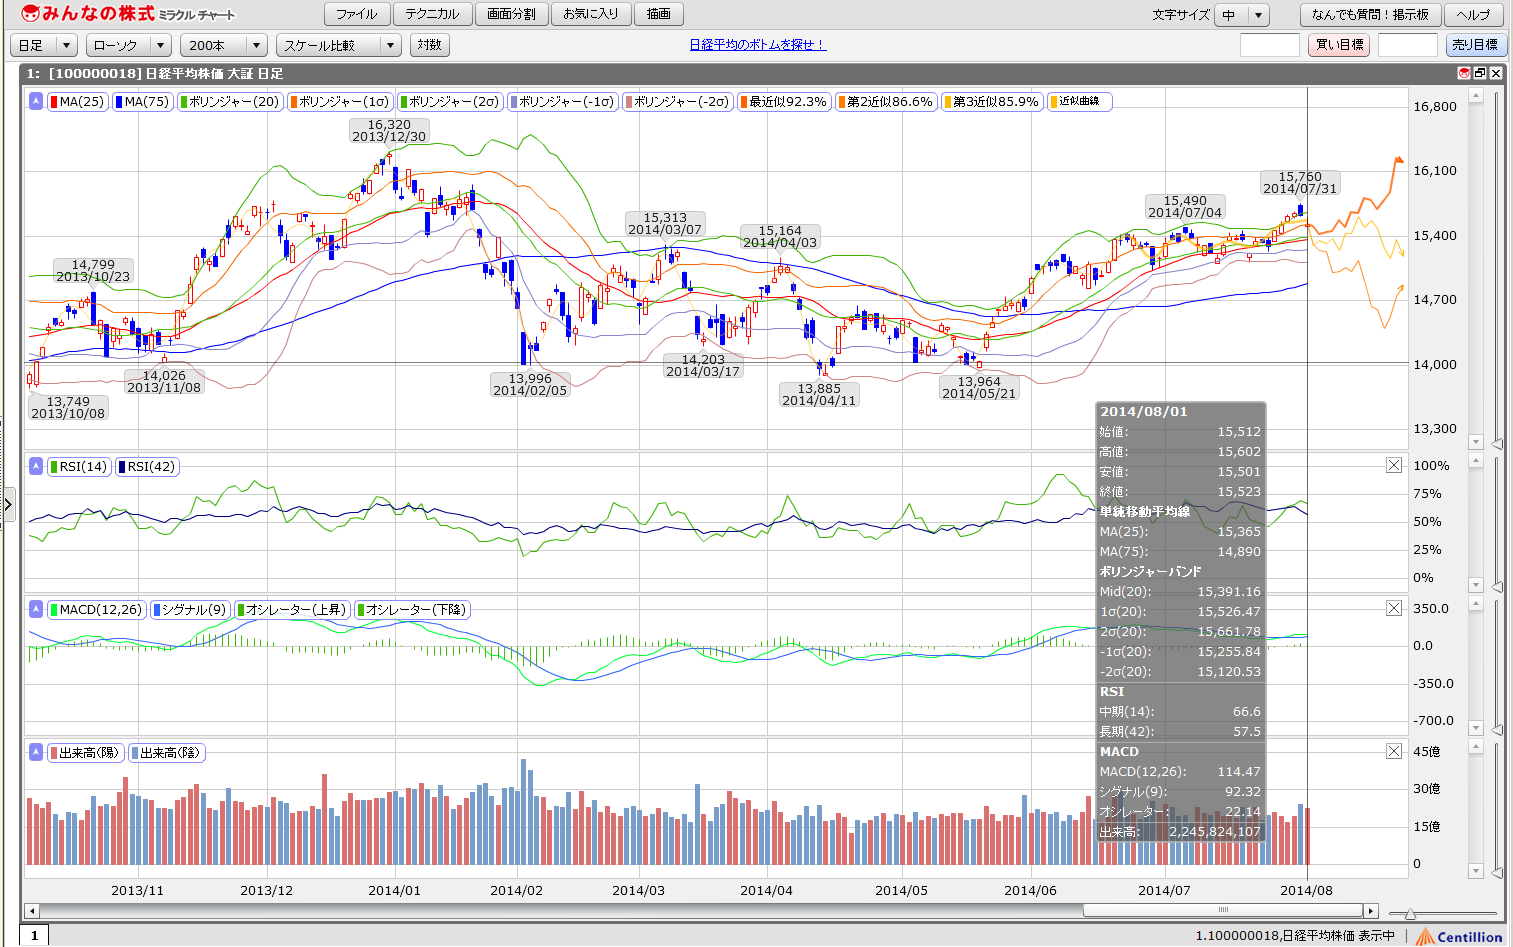This screenshot has height=947, width=1513.
Task: Open the ファイル menu
Action: 357,14
